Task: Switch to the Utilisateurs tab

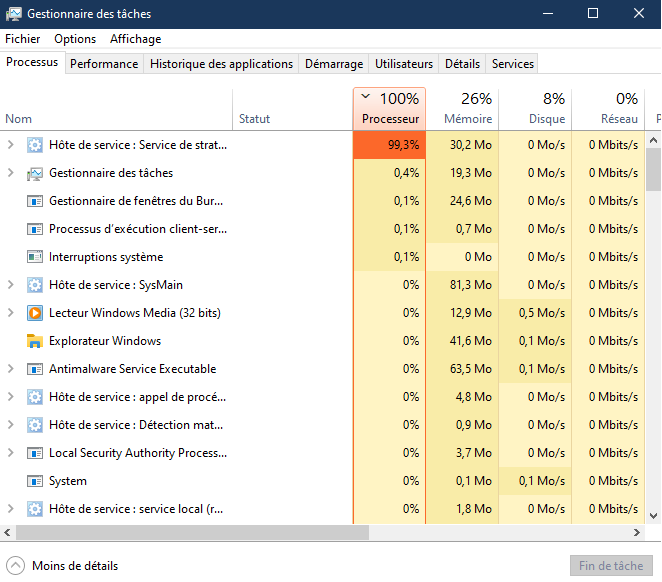Action: tap(404, 64)
